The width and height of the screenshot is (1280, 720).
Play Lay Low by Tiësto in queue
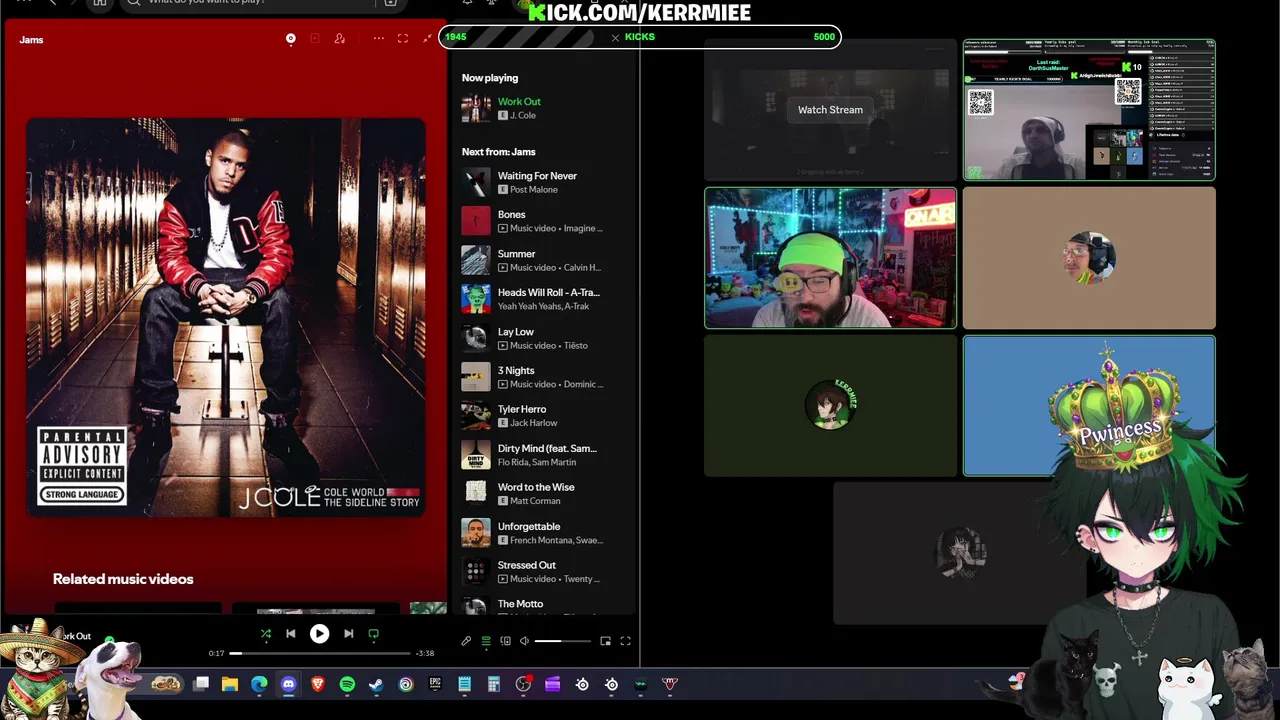pyautogui.click(x=516, y=332)
